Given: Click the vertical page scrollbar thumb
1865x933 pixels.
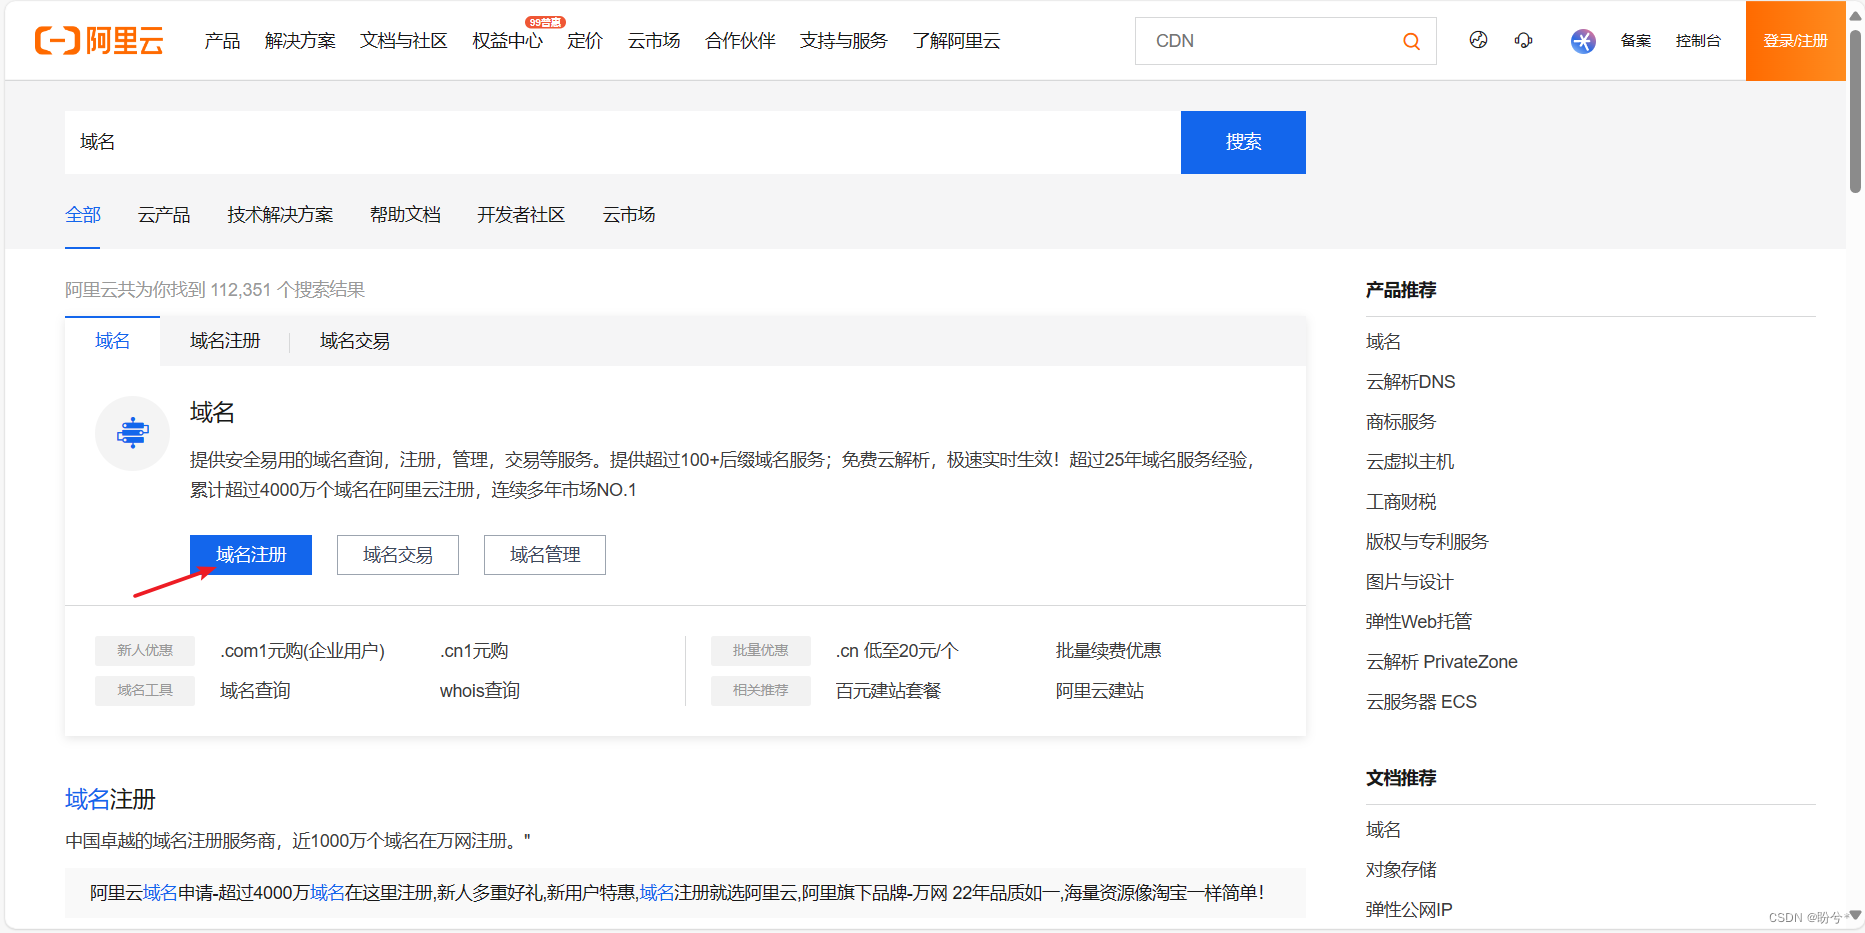Looking at the screenshot, I should (1855, 110).
